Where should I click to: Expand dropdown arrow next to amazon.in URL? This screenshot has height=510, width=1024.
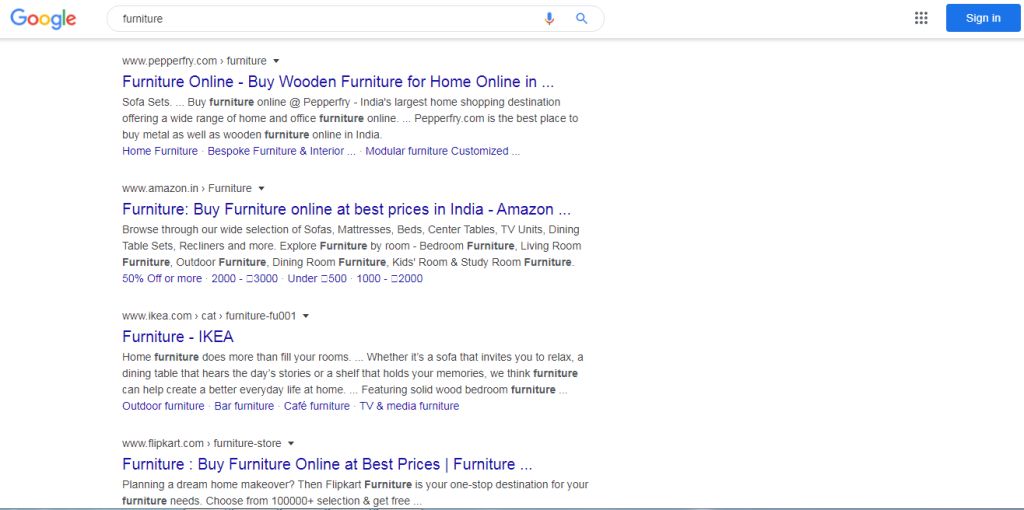(262, 188)
